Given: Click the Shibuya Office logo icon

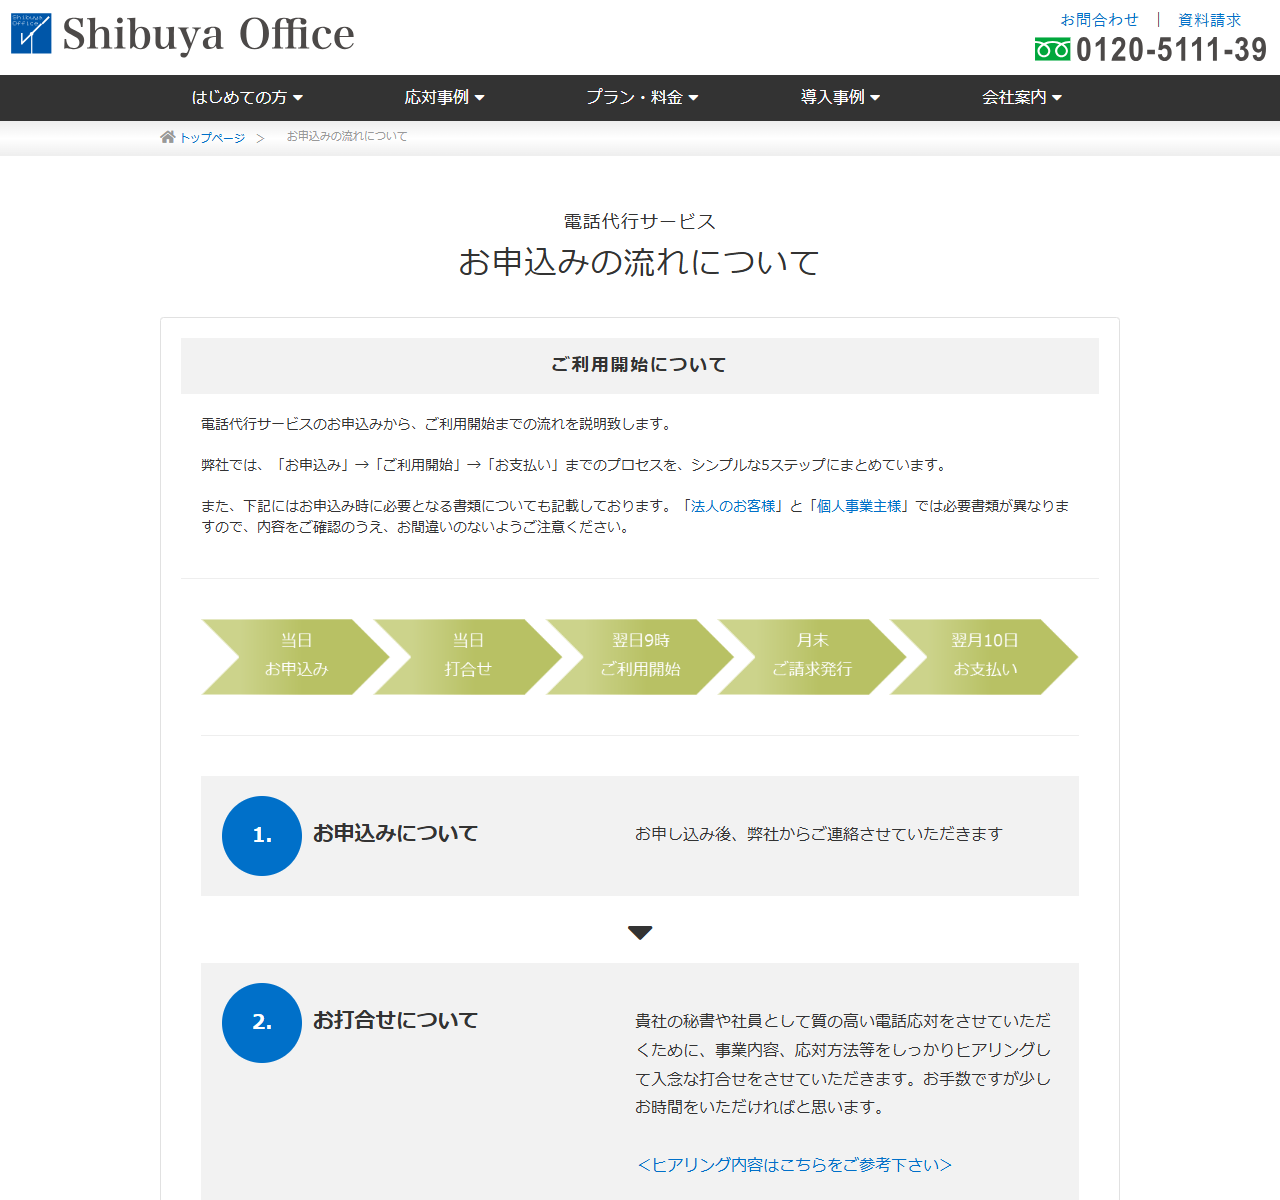Looking at the screenshot, I should click(x=31, y=33).
